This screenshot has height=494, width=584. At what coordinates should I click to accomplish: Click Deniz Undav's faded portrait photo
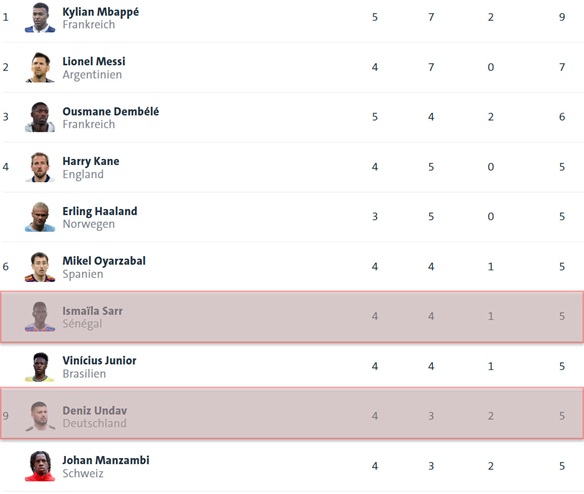[40, 417]
